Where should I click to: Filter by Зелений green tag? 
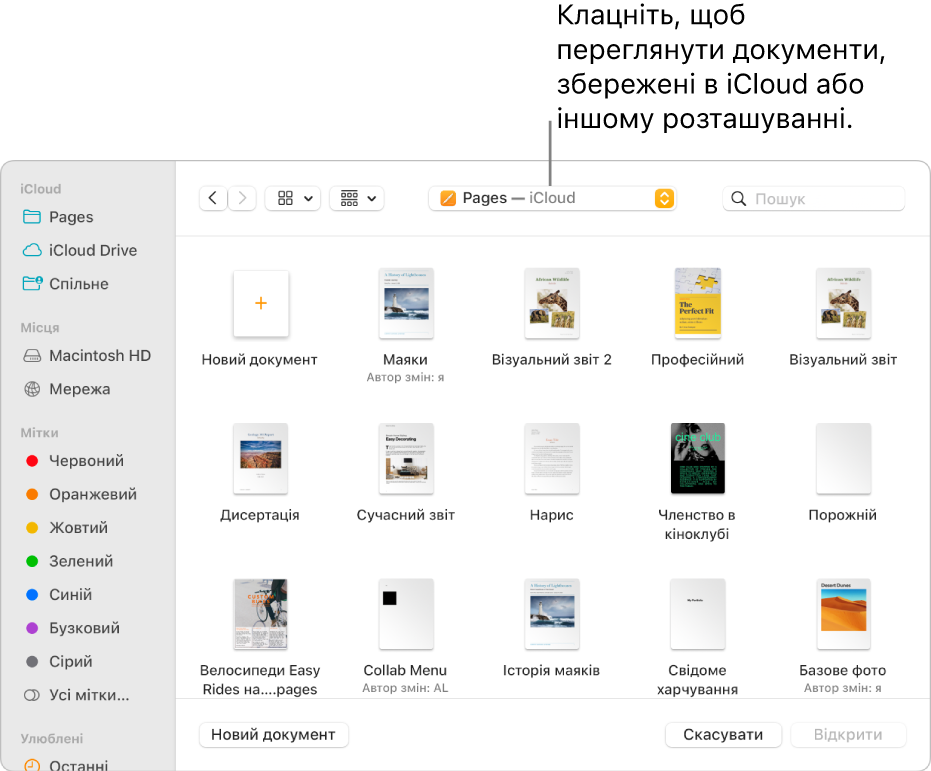(69, 561)
